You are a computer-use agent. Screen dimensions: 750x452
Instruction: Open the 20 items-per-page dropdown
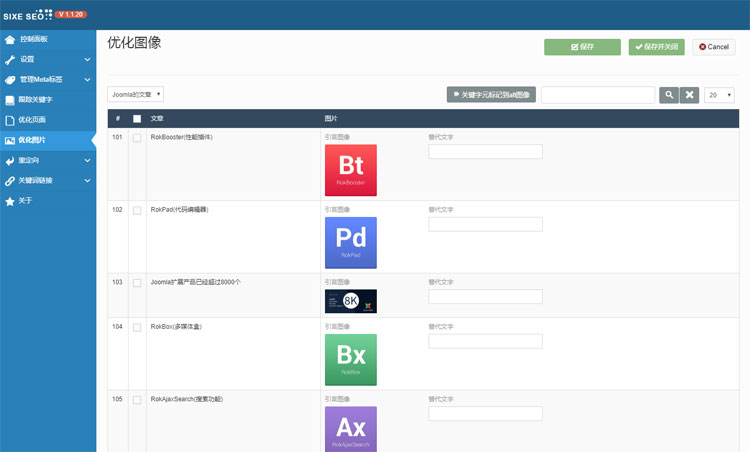tap(719, 95)
